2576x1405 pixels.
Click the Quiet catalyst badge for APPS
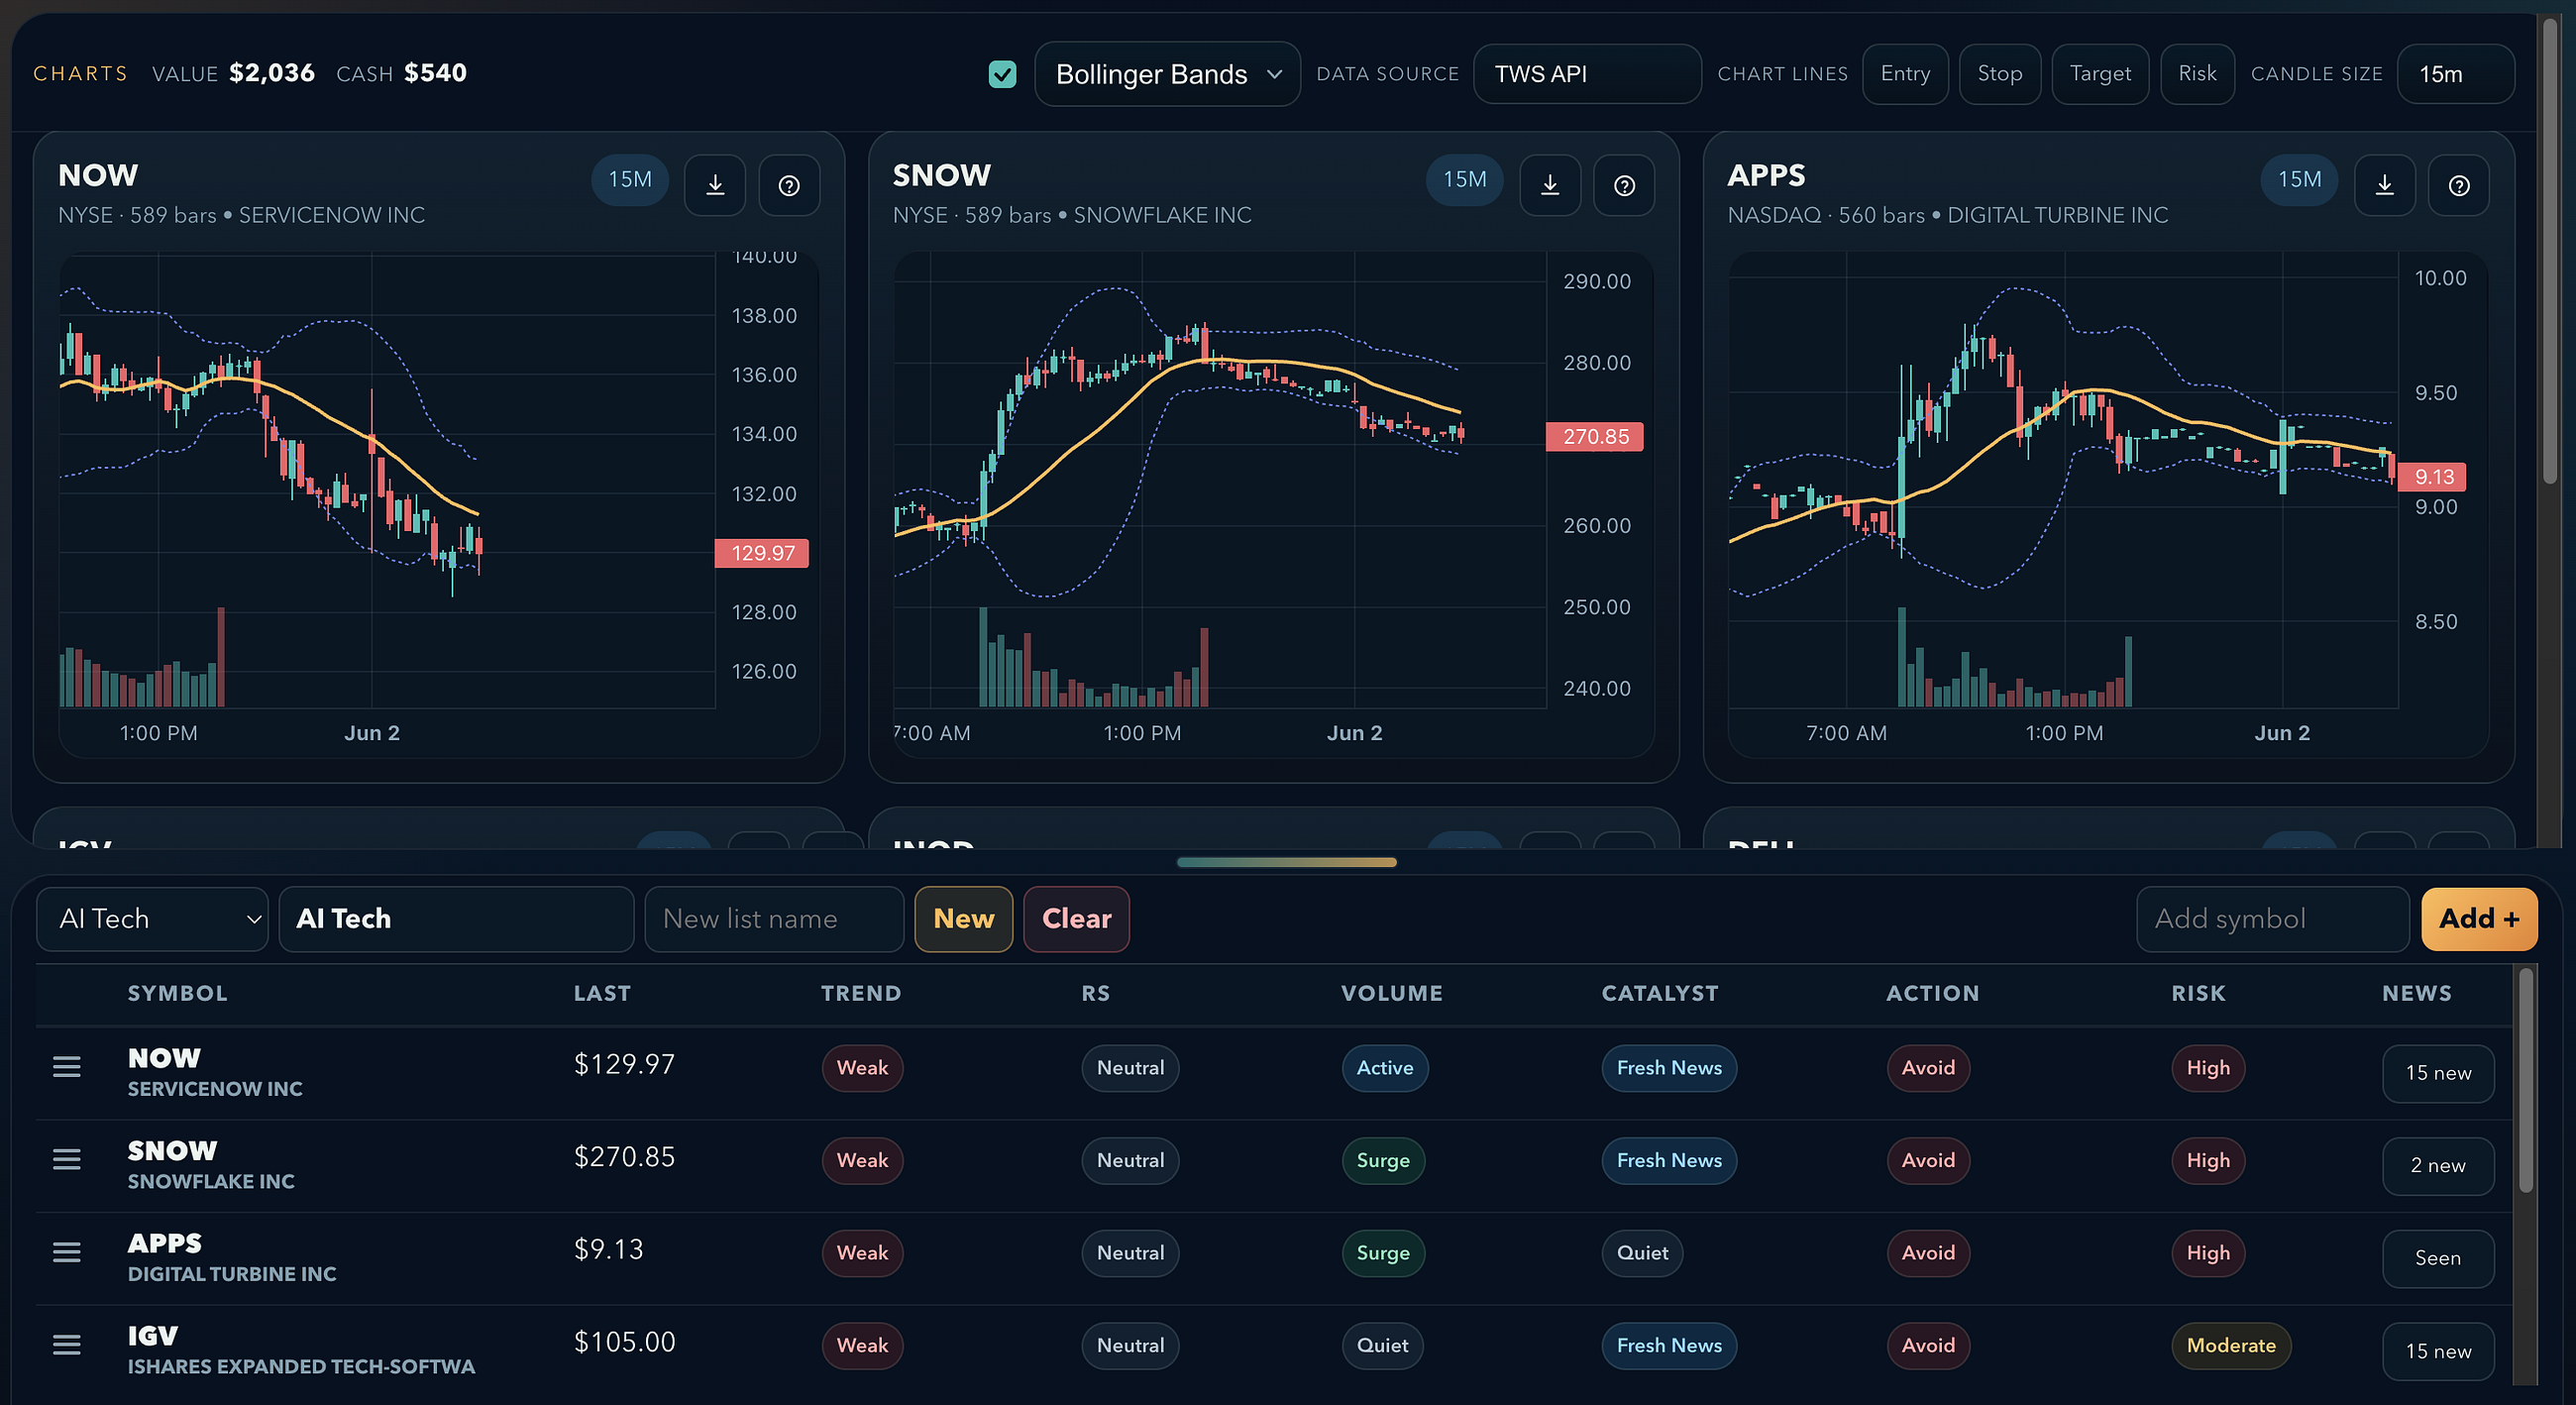(x=1642, y=1253)
